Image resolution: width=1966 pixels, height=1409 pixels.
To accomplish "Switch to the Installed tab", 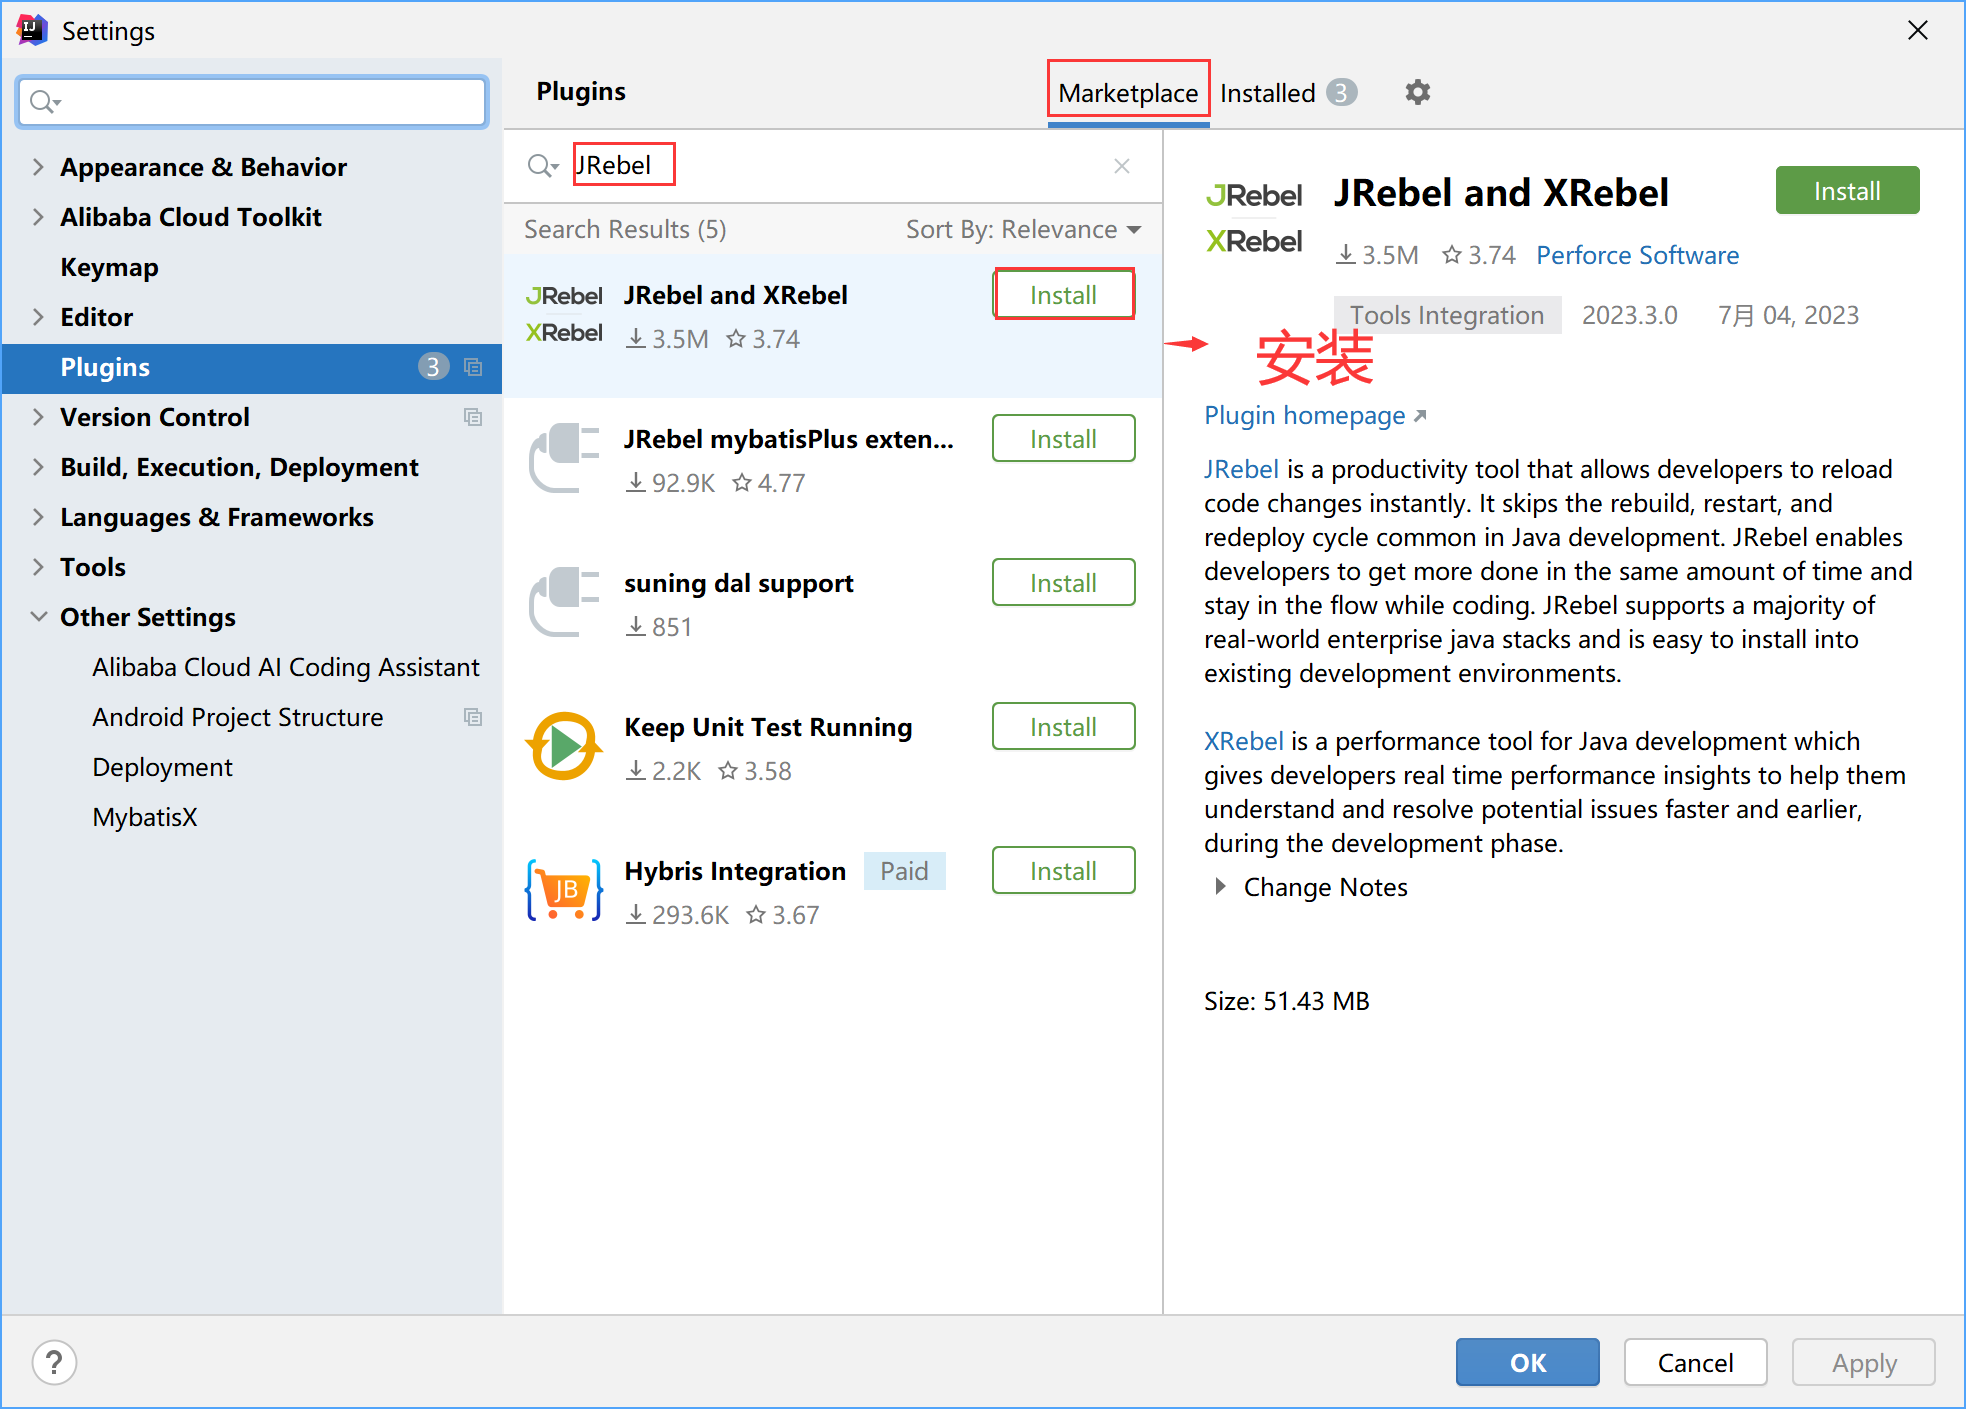I will click(x=1288, y=93).
